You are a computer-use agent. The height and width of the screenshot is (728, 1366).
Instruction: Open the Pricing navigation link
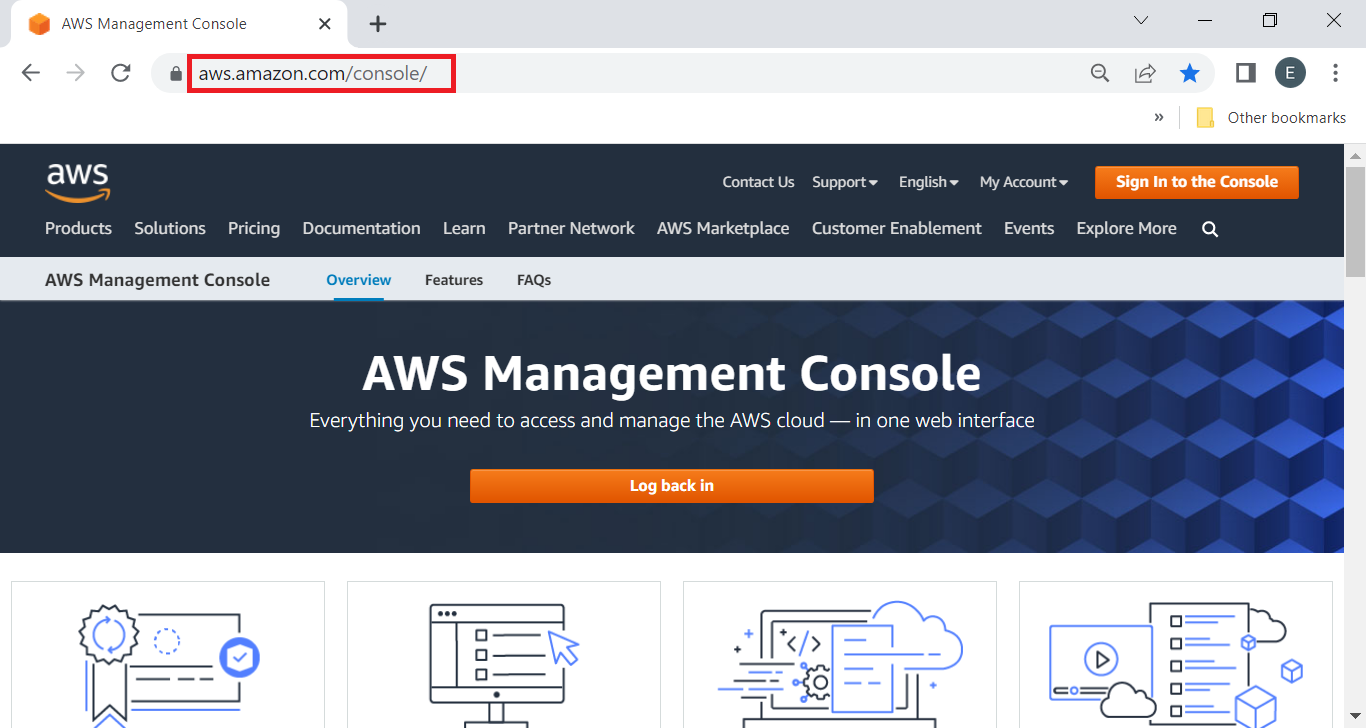pos(254,229)
